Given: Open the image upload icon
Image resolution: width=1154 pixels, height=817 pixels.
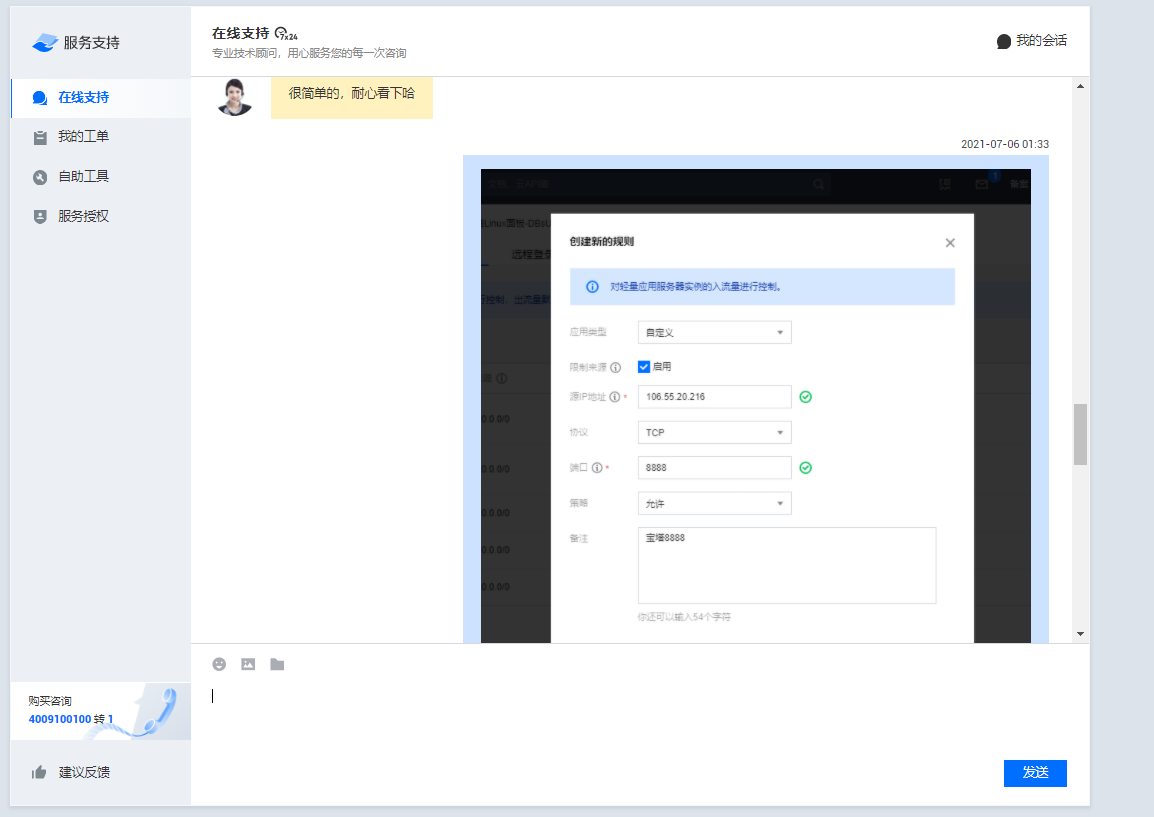Looking at the screenshot, I should 248,664.
